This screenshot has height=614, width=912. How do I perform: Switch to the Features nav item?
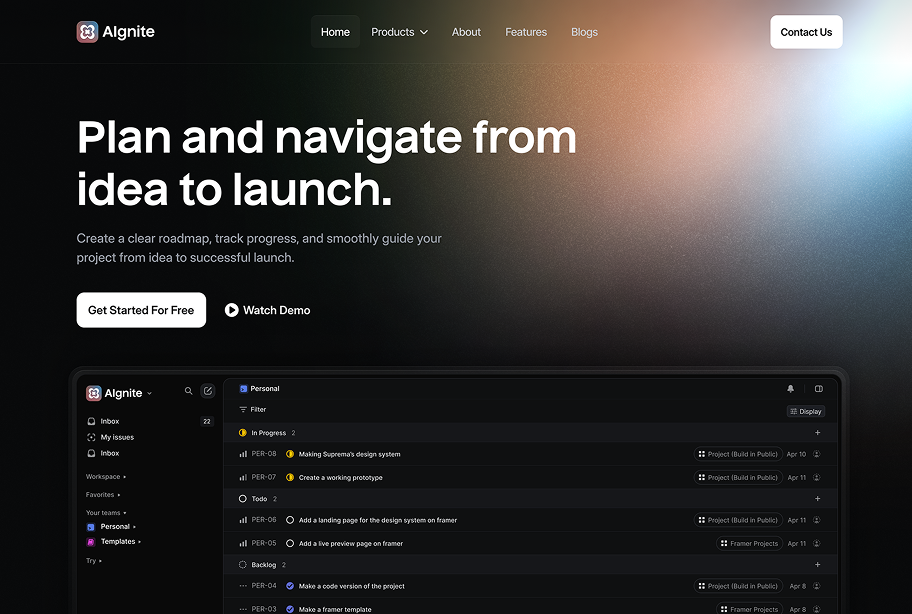(x=526, y=31)
